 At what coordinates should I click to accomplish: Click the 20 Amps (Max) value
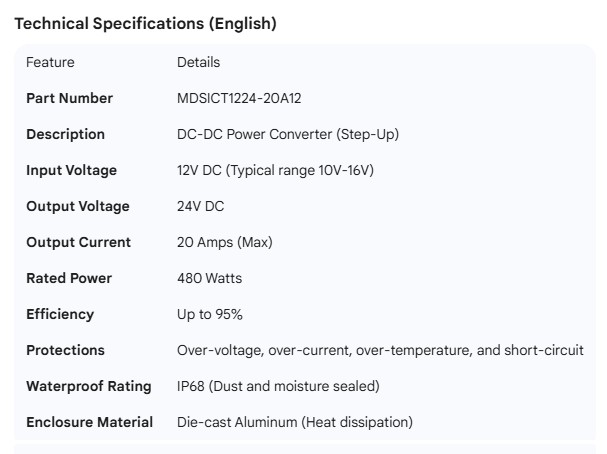point(224,242)
